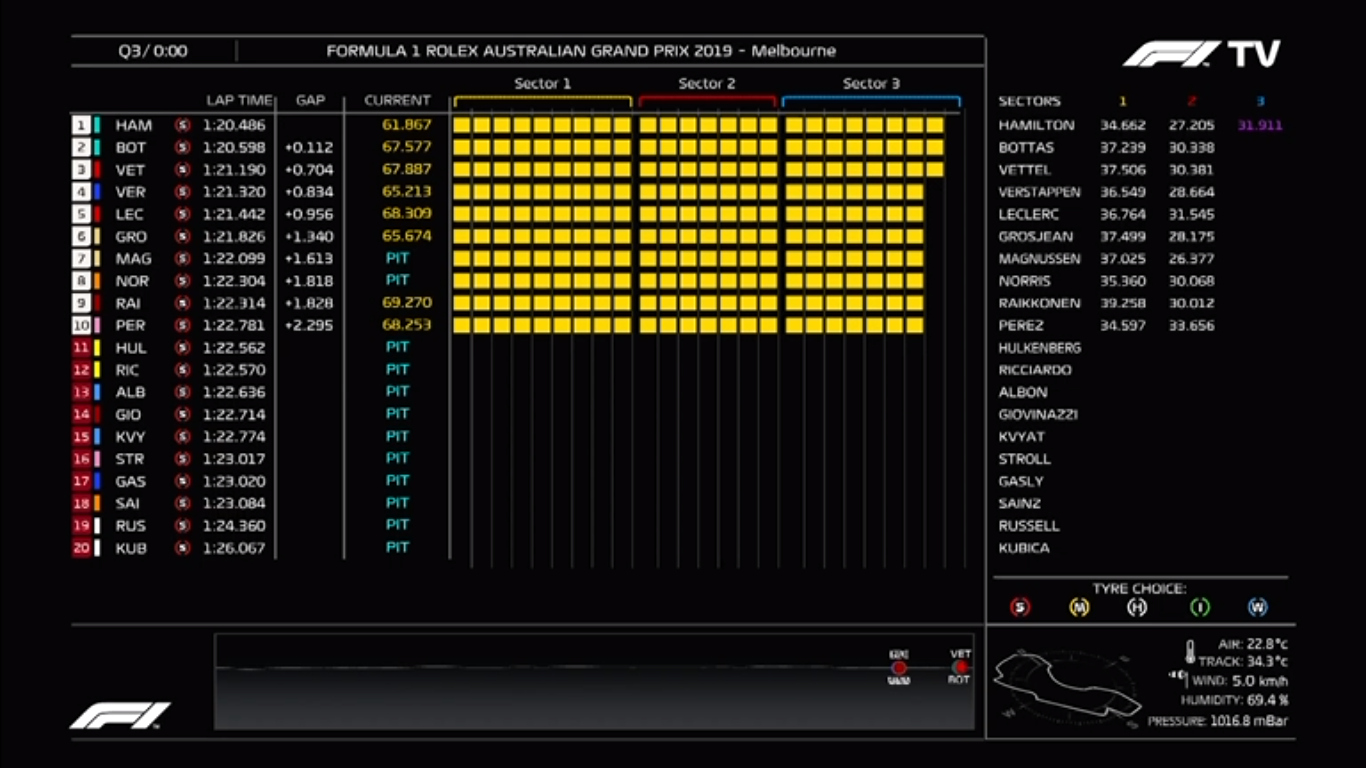Viewport: 1366px width, 768px height.
Task: Click position box 11 next to HUL
Action: click(81, 347)
